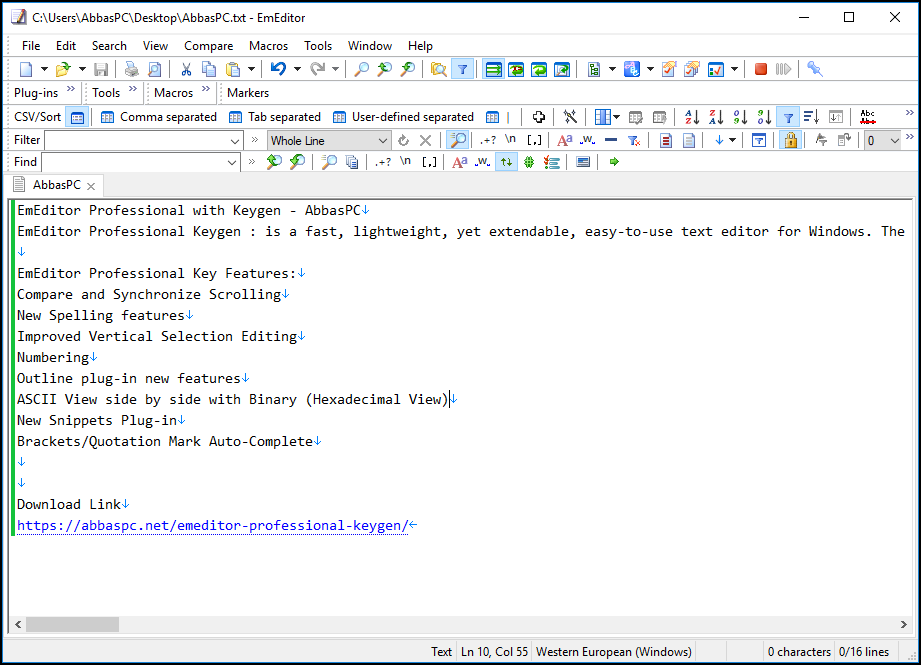Toggle regular expressions in Filter bar

tap(488, 140)
